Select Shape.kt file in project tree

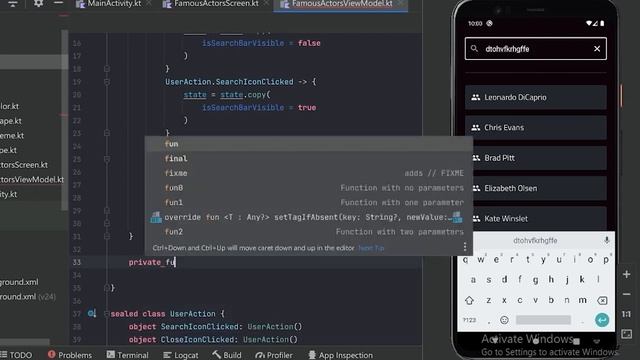(11, 121)
